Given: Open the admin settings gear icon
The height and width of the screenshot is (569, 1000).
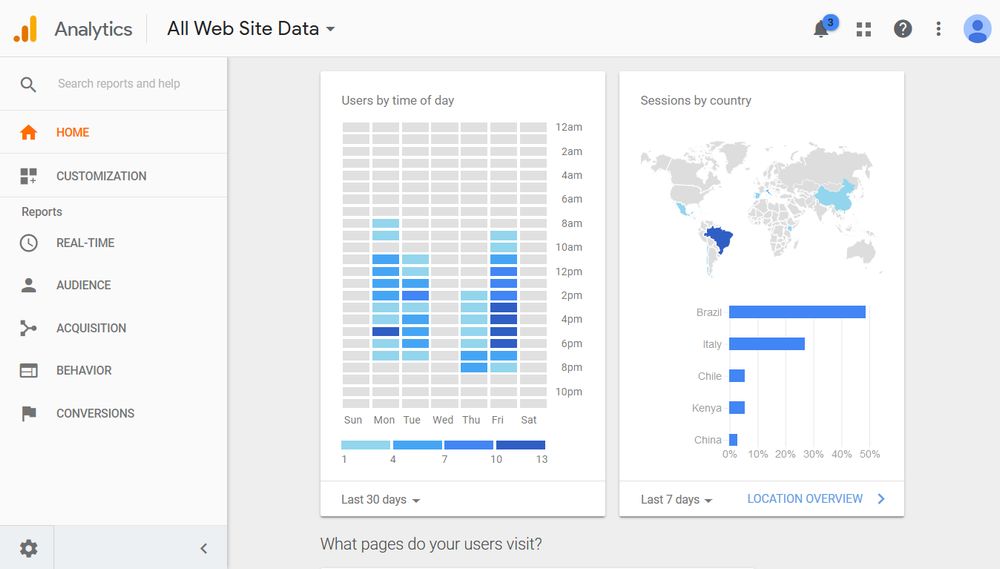Looking at the screenshot, I should (x=29, y=548).
